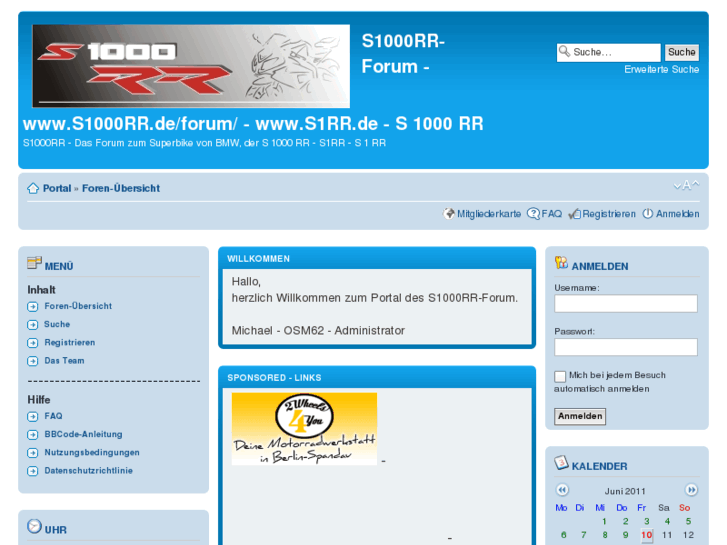The image size is (727, 545).
Task: Click the 2Wheels4You sponsor banner
Action: pyautogui.click(x=304, y=429)
